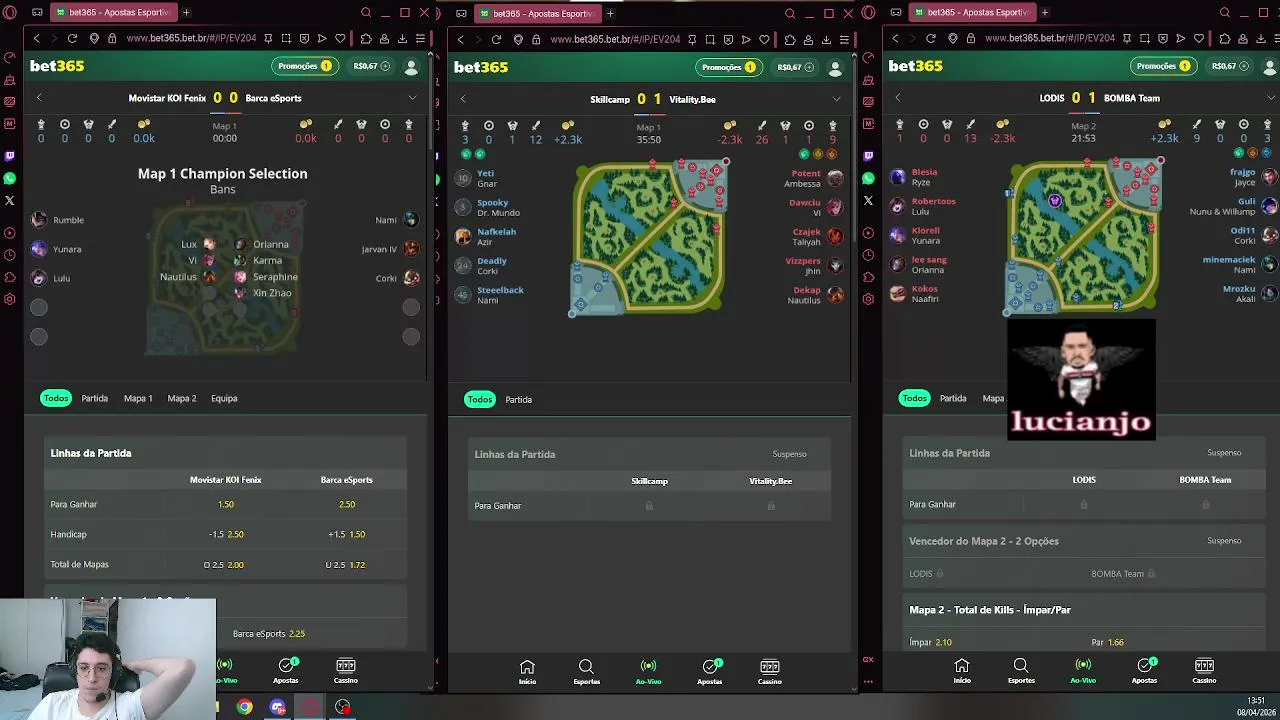
Task: Open R$0,67 balance deposit in left window
Action: [370, 66]
